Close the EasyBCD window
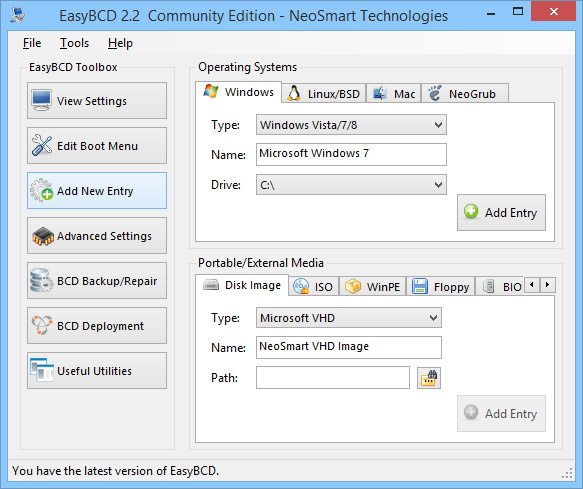Screen dimensions: 583x489 click(554, 12)
